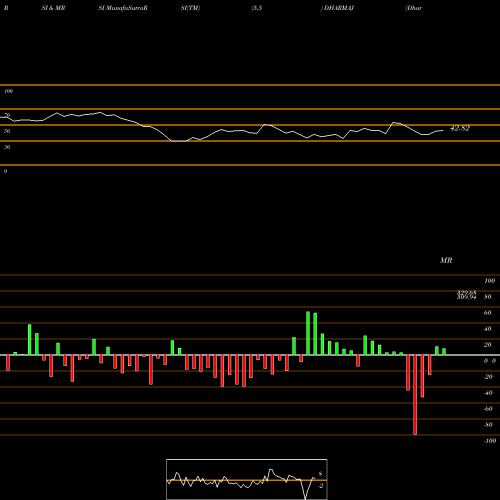Click the RSI current value 42.82
The height and width of the screenshot is (500, 500).
(x=460, y=128)
